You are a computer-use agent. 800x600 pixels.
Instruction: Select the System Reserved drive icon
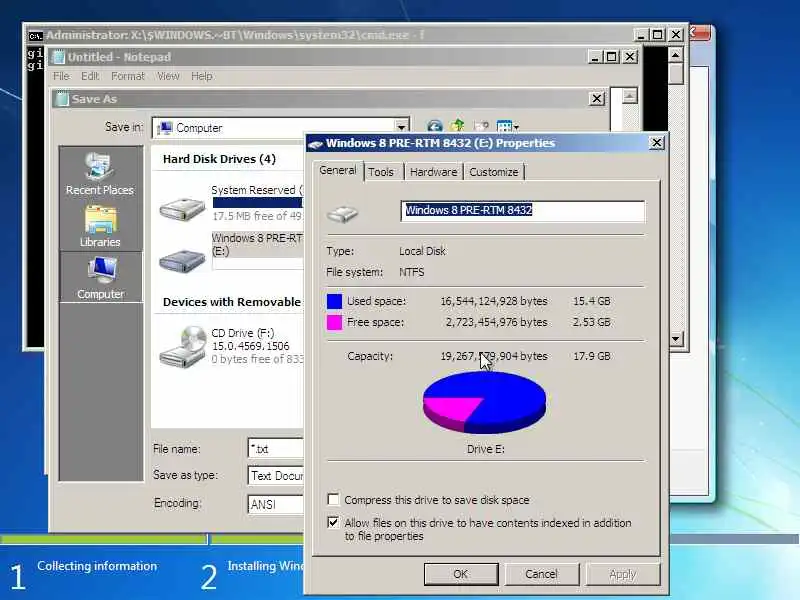[182, 209]
